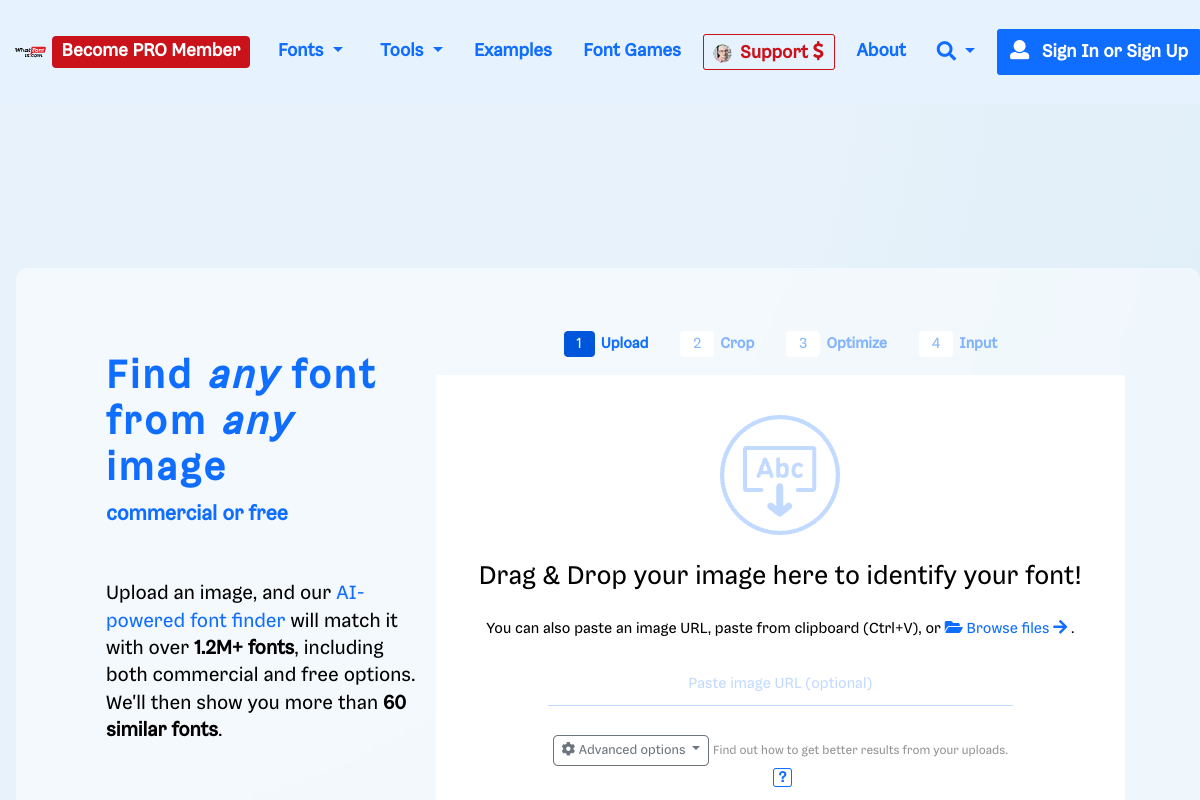Click the gear icon in Advanced options
Image resolution: width=1200 pixels, height=800 pixels.
[x=568, y=750]
